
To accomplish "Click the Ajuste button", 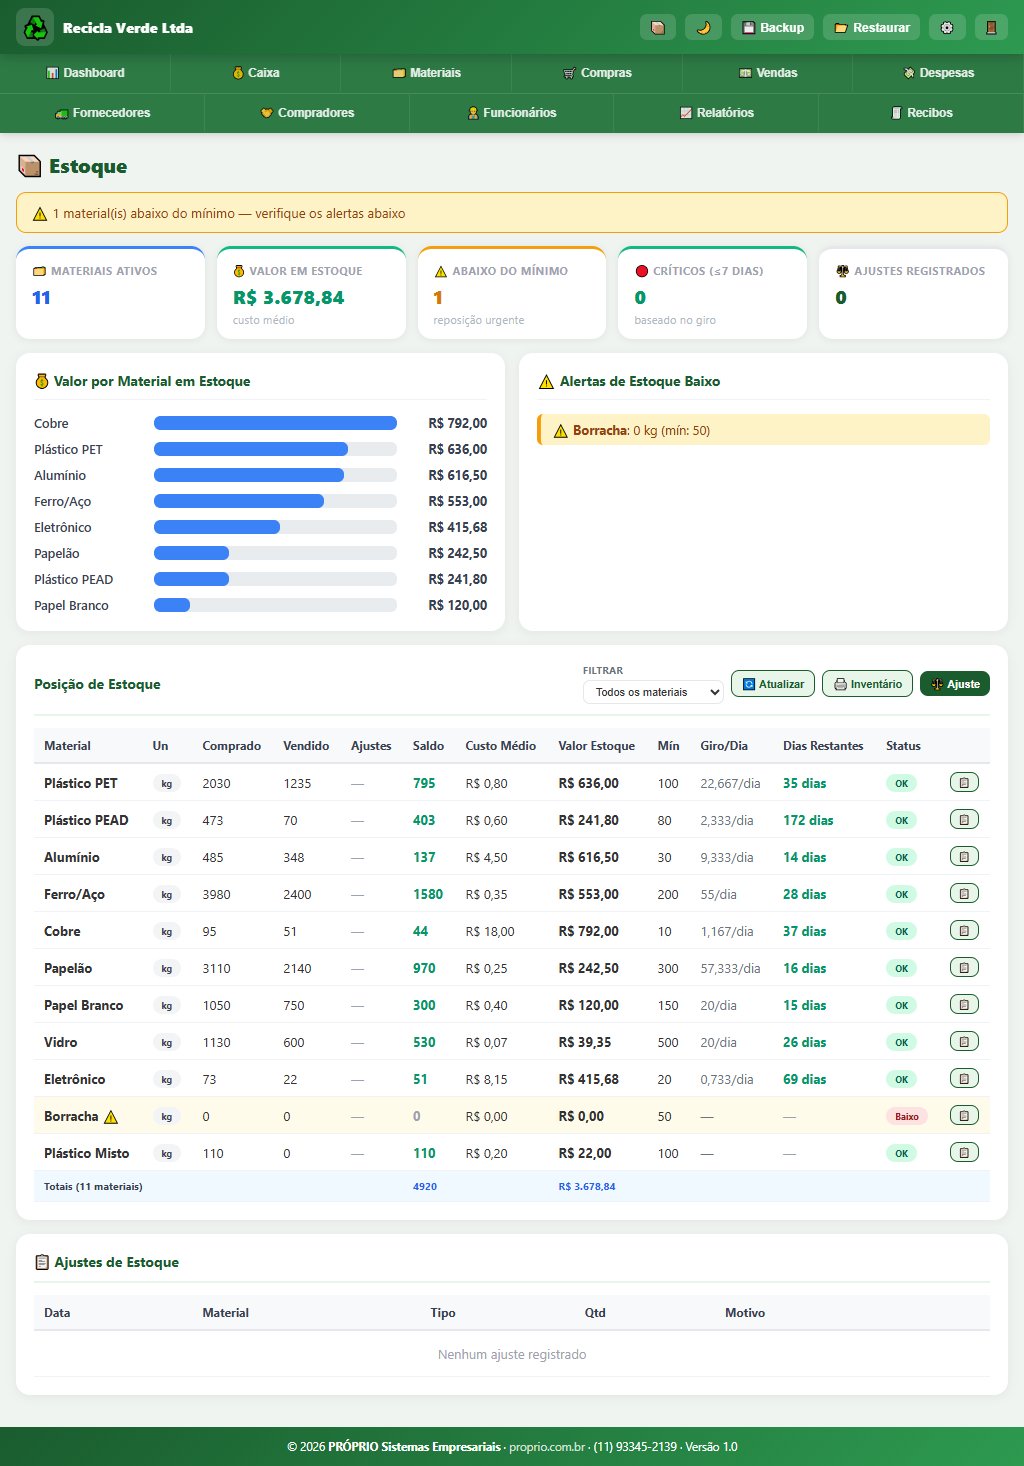I will tap(955, 684).
